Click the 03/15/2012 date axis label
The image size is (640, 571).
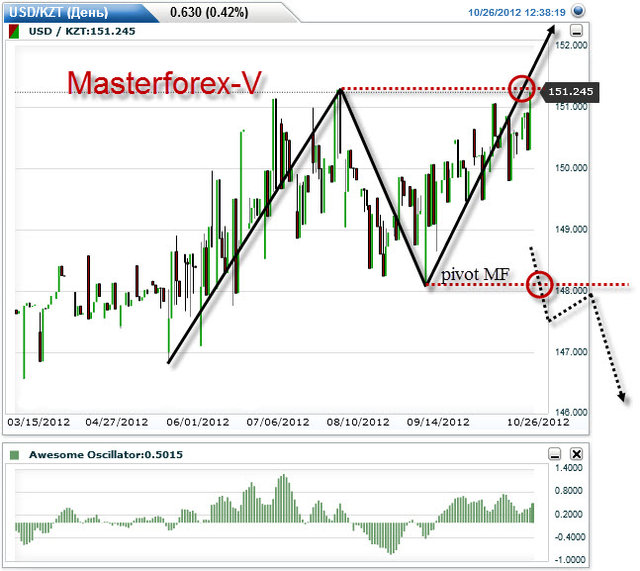click(x=38, y=422)
